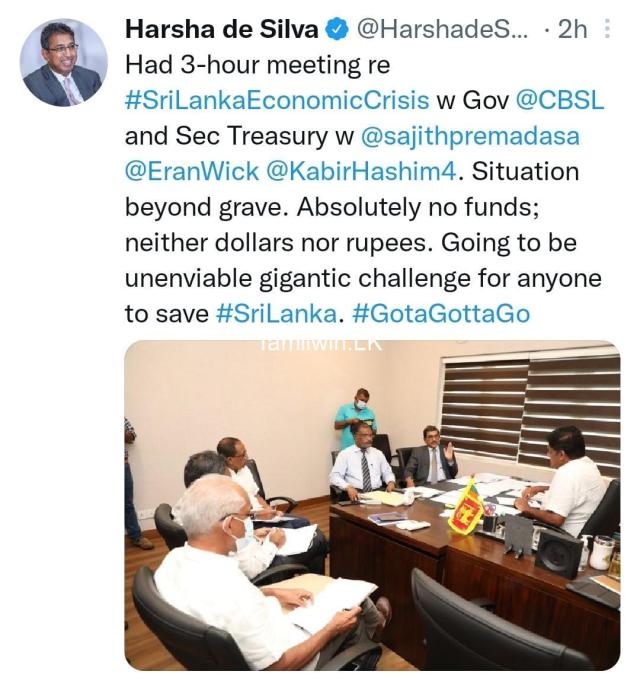The height and width of the screenshot is (684, 640).
Task: Visit the @KabirHashim4 mention
Action: tap(361, 171)
